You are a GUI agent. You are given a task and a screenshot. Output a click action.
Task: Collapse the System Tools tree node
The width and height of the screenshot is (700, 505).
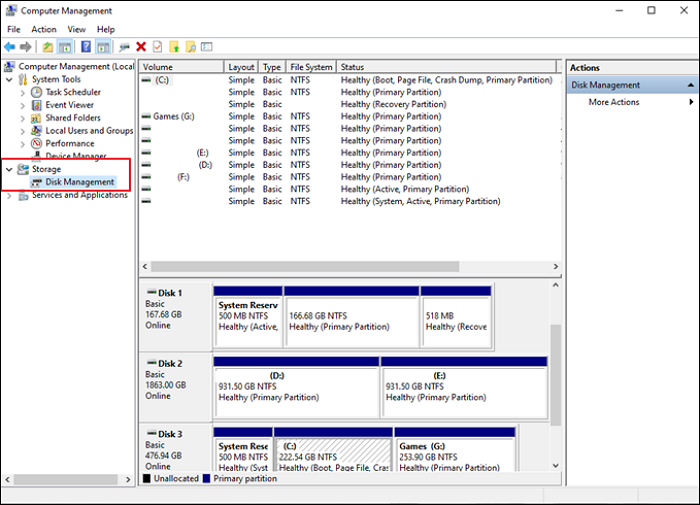coord(10,79)
